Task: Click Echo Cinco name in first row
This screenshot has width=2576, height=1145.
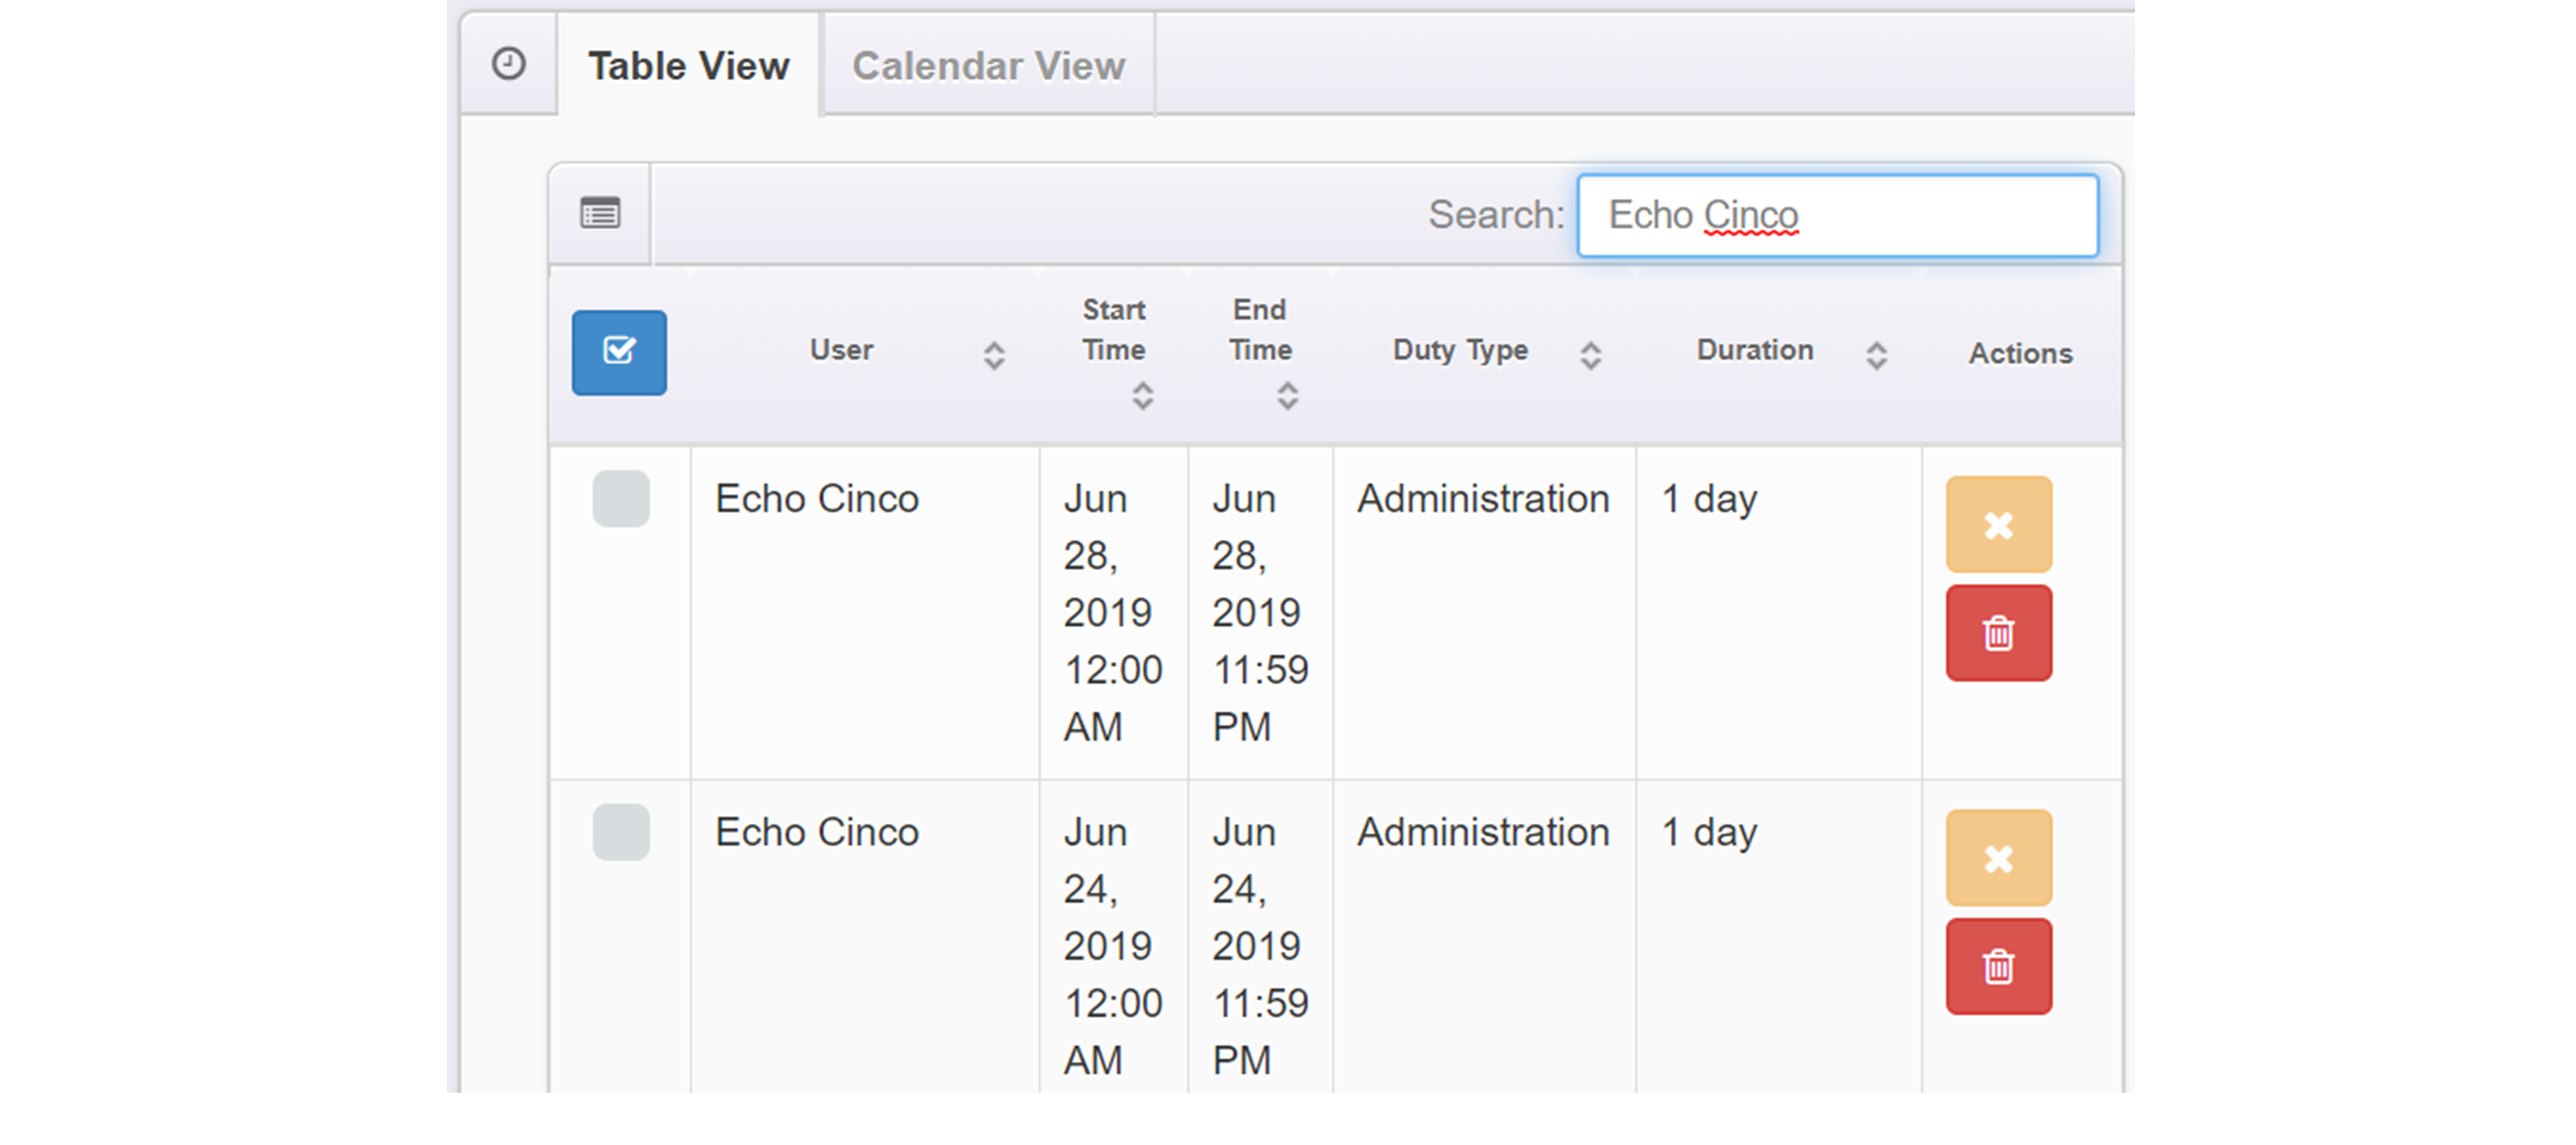Action: coord(816,499)
